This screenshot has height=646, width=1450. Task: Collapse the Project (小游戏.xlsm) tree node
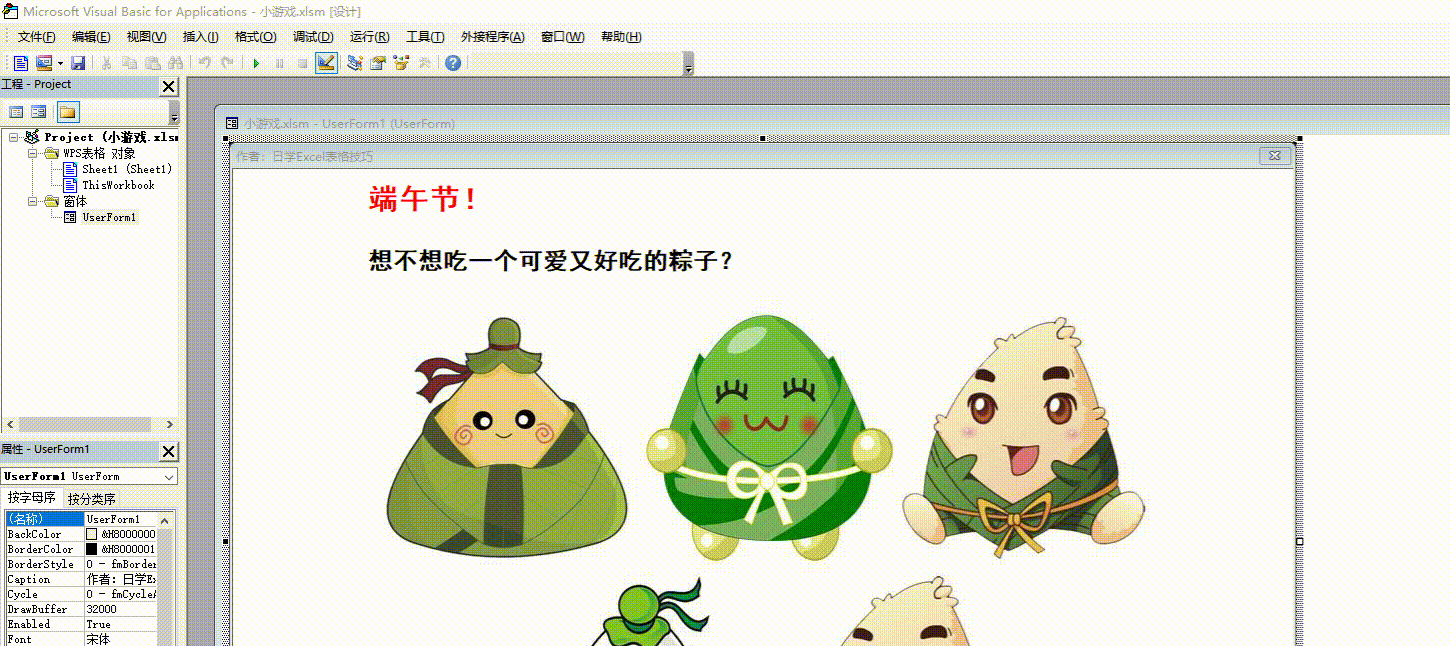[x=13, y=137]
